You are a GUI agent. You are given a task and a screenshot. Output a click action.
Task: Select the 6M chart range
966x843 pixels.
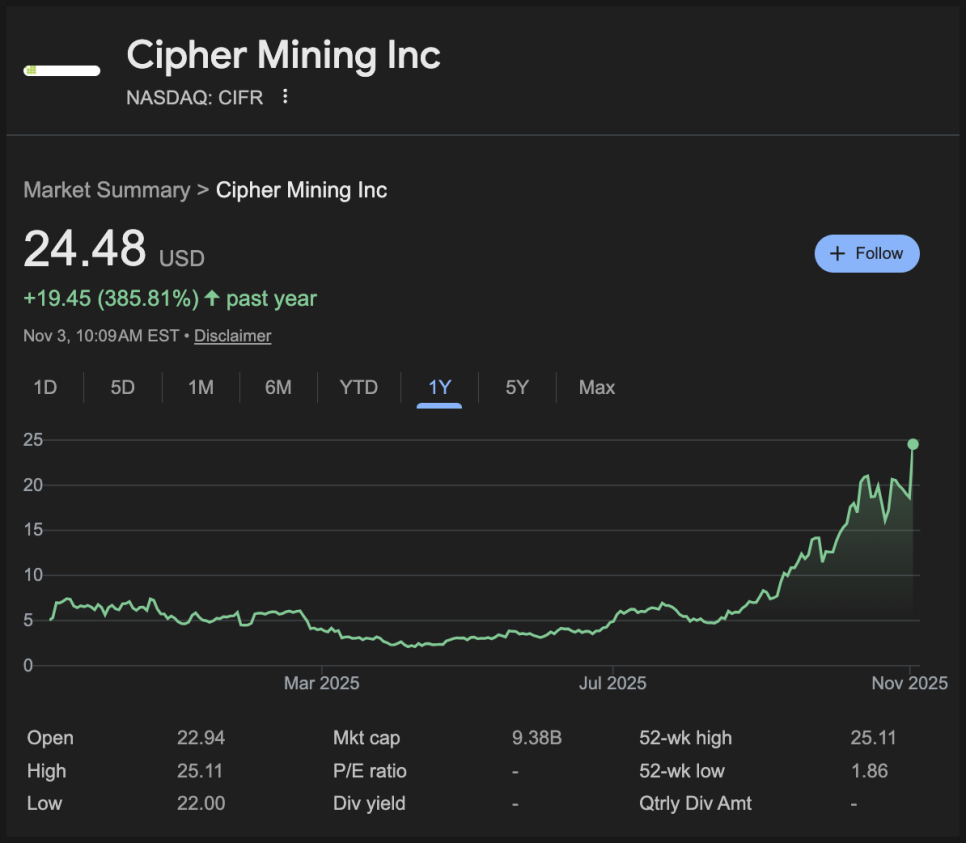click(x=278, y=387)
